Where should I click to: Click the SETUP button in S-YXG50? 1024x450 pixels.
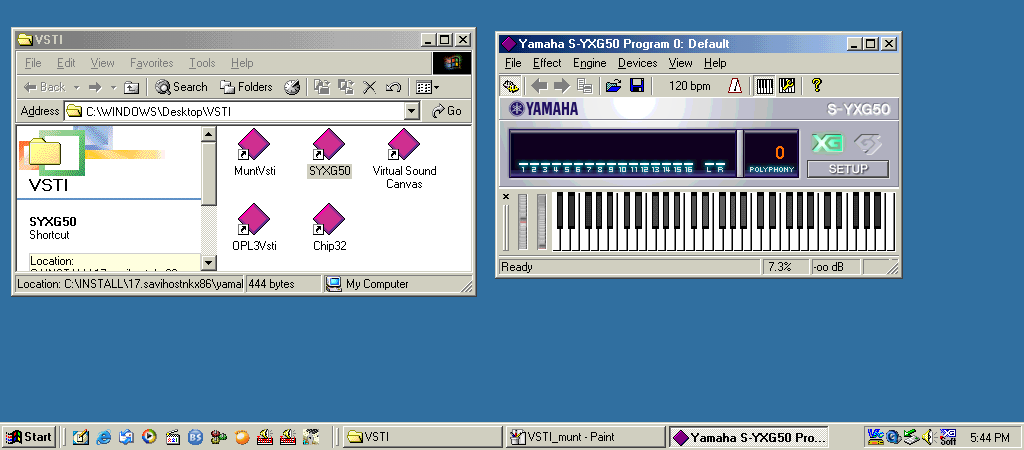tap(848, 169)
